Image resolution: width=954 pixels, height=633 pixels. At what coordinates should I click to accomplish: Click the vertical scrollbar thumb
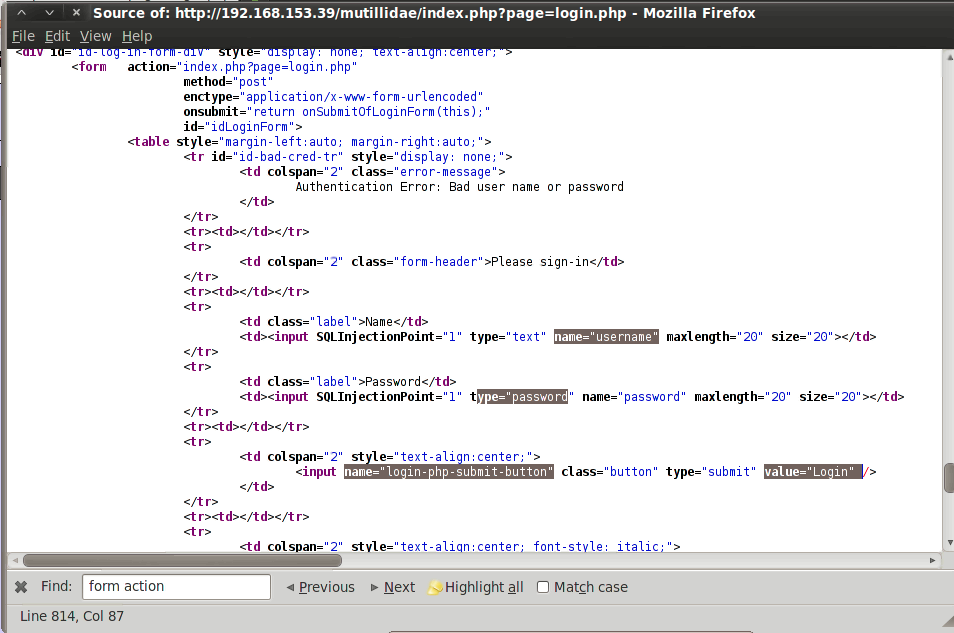pos(948,477)
